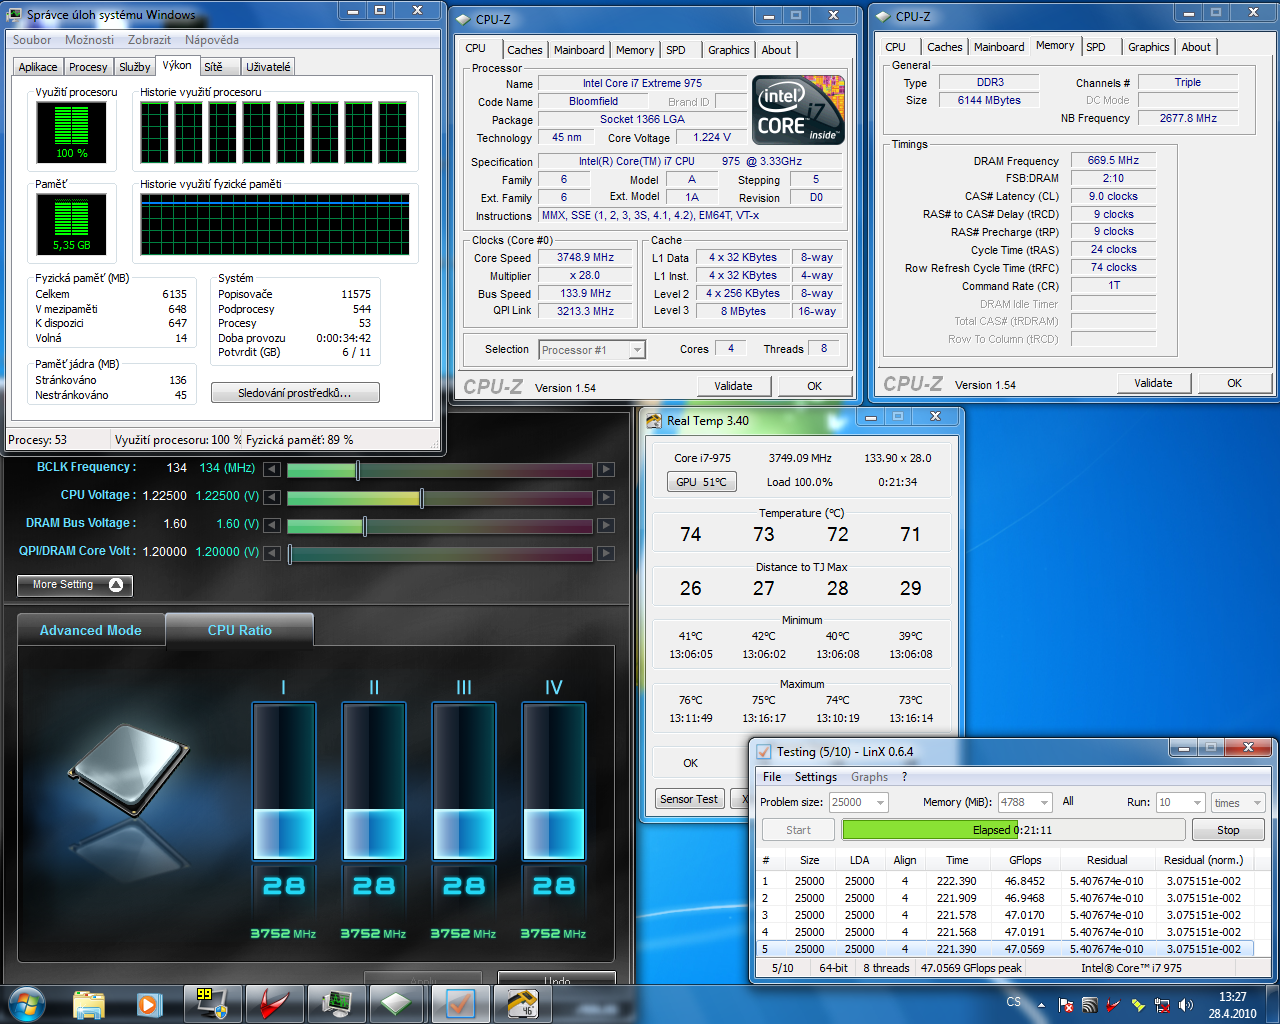
Task: Increase DRAM Bus Voltage with right arrow
Action: pos(606,525)
